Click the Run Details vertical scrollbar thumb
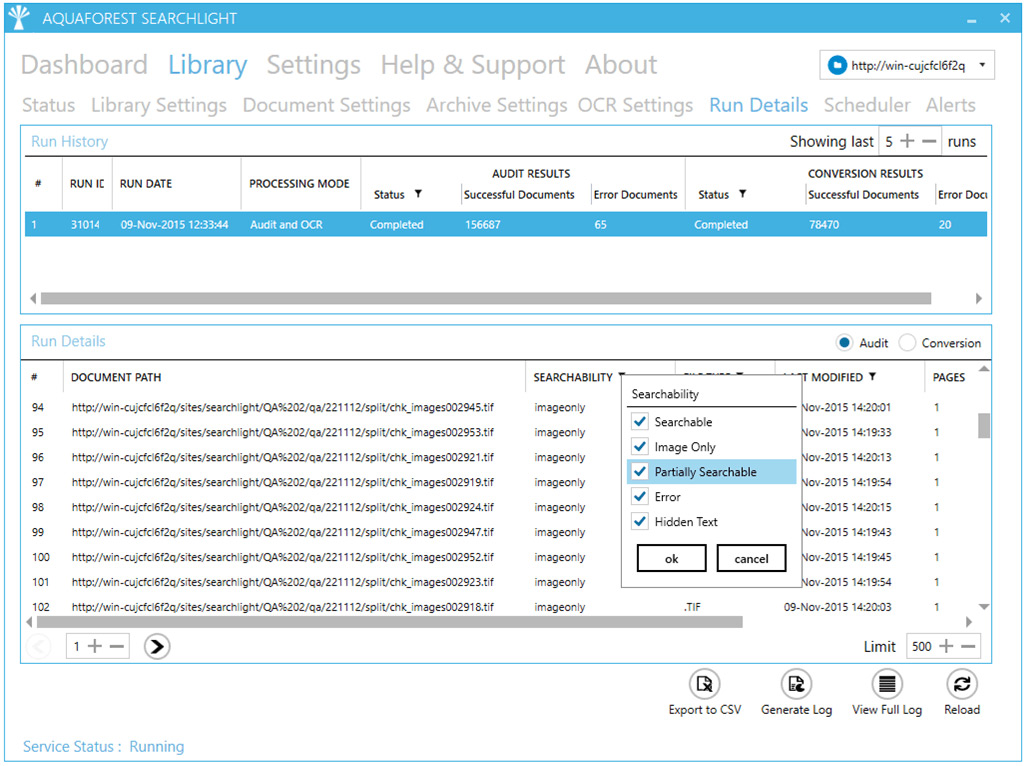The height and width of the screenshot is (766, 1026). [983, 425]
